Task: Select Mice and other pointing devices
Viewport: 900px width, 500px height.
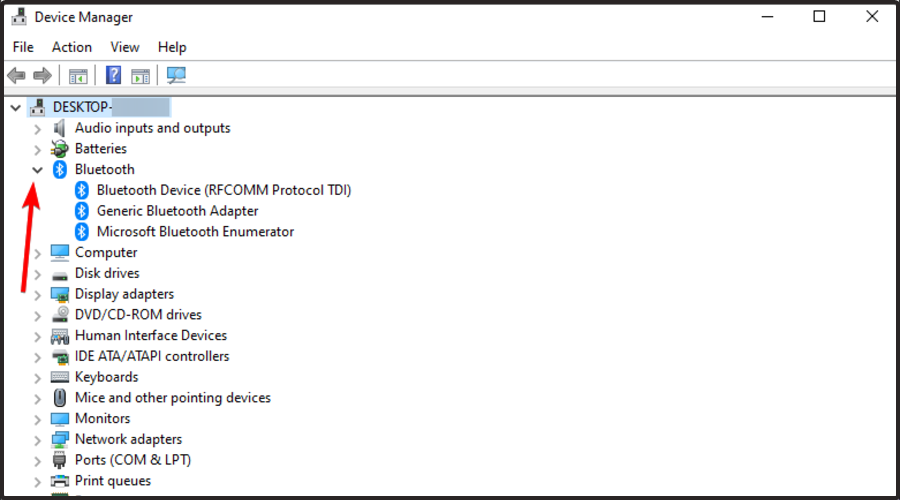Action: (x=172, y=398)
